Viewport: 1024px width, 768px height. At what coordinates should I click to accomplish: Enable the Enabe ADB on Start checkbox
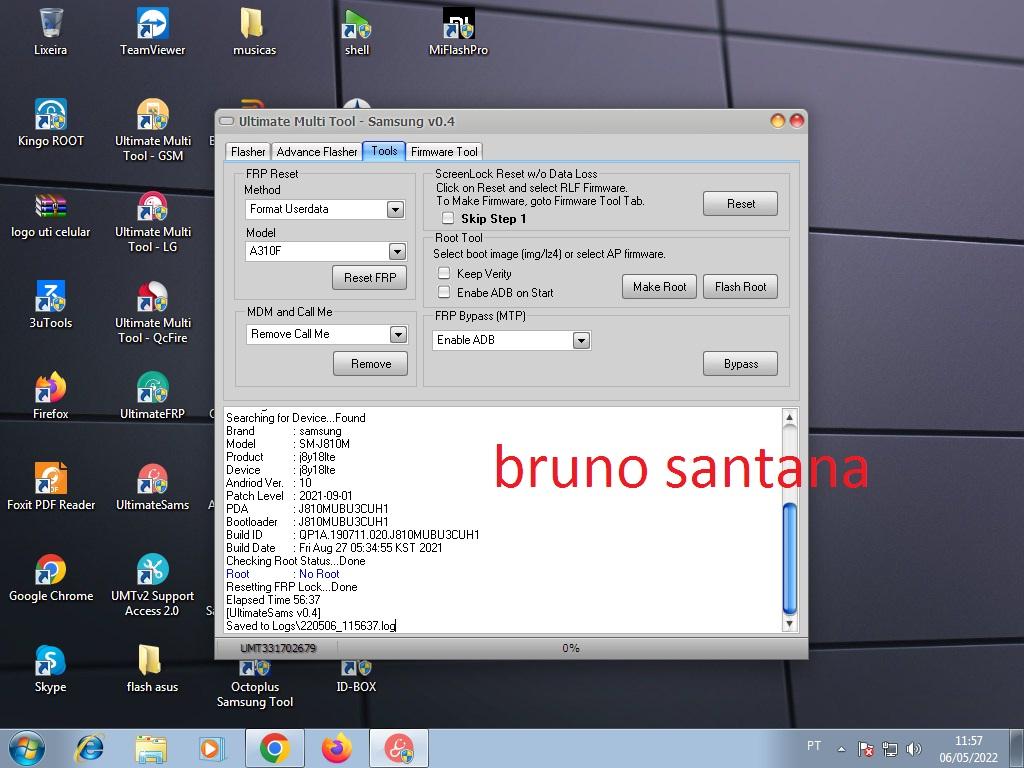(444, 292)
